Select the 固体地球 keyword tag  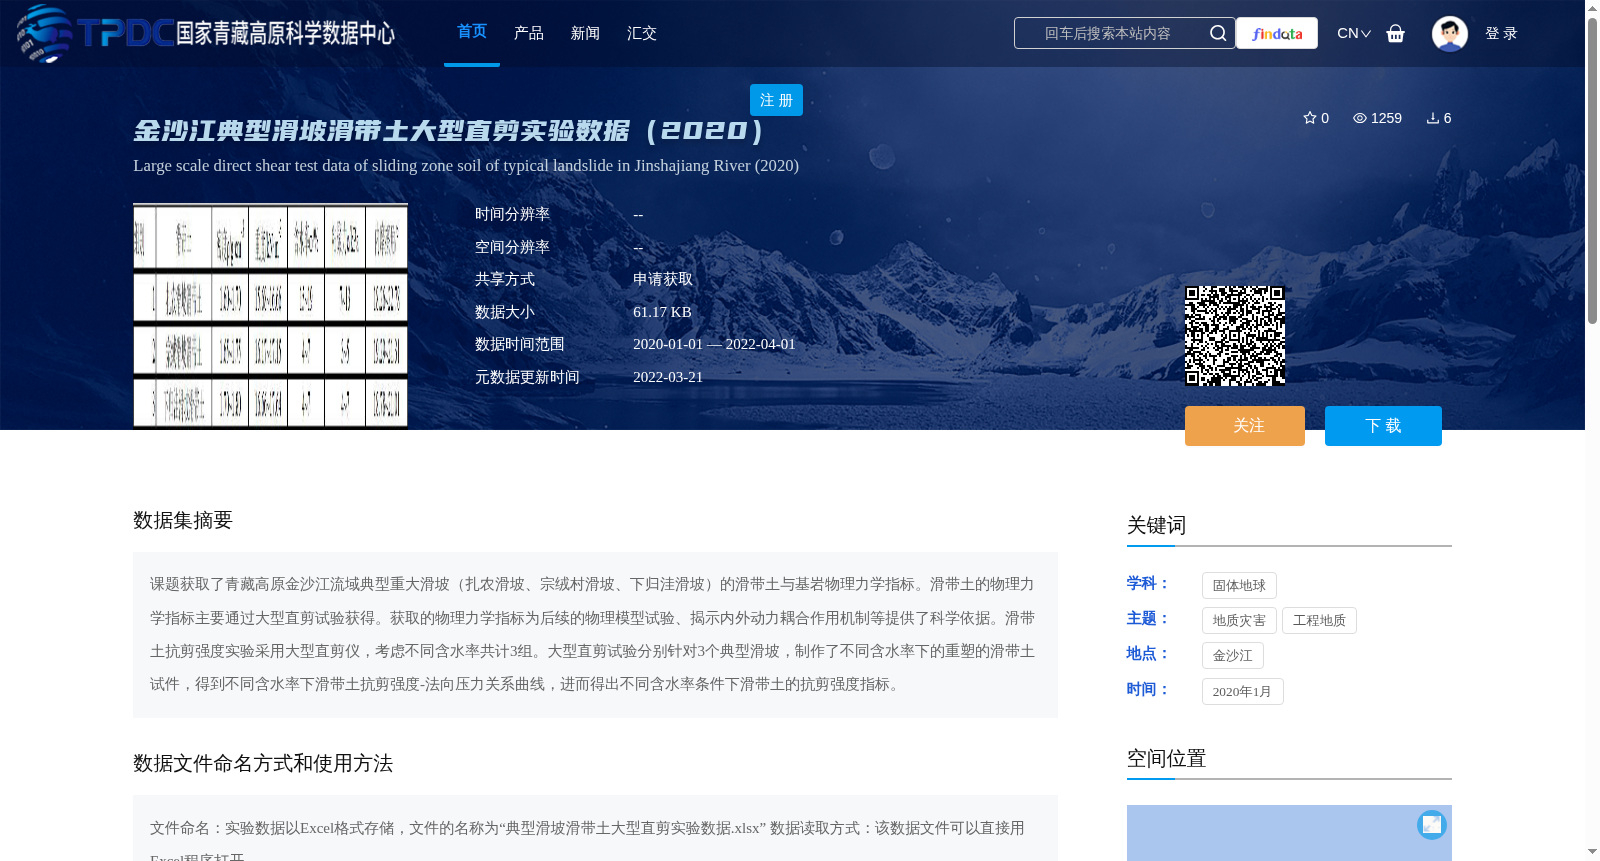(1239, 585)
